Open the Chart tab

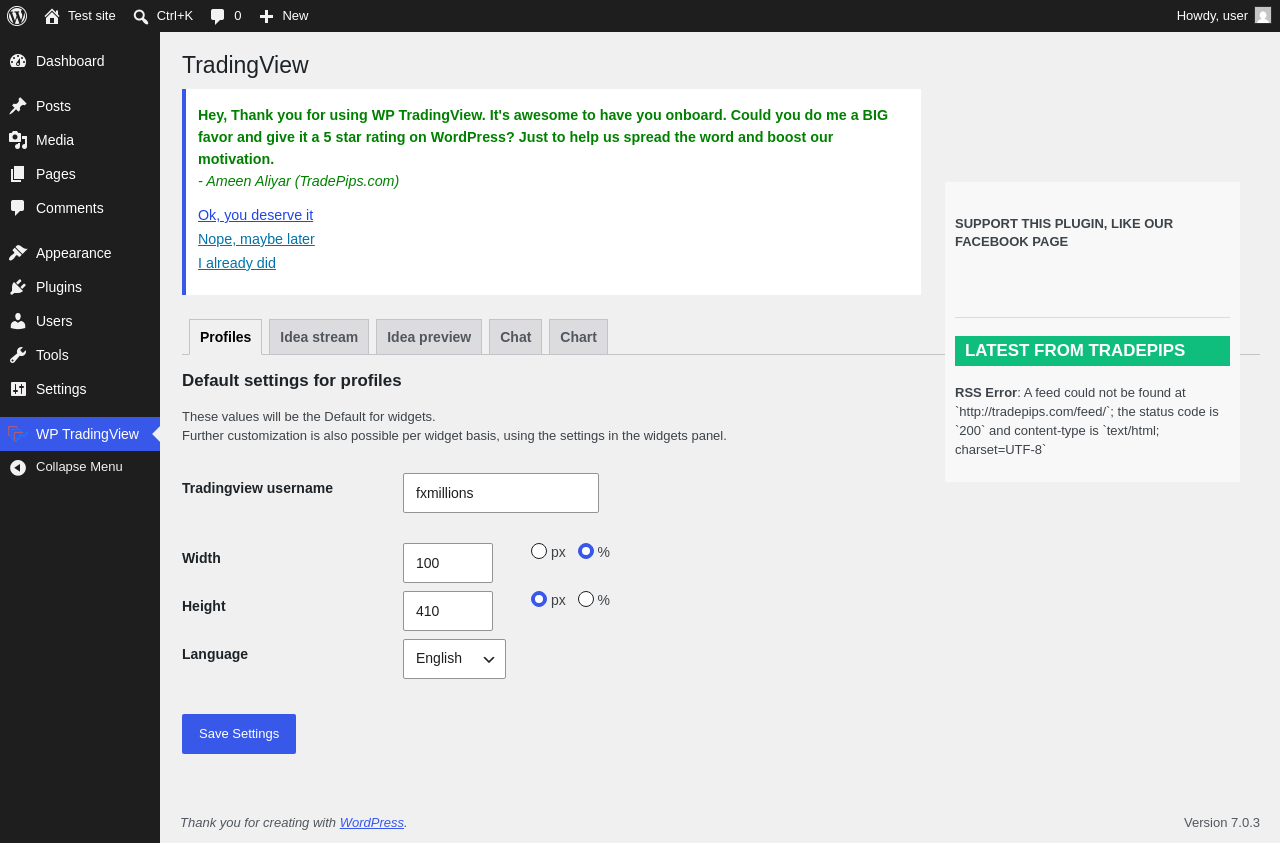(x=578, y=337)
